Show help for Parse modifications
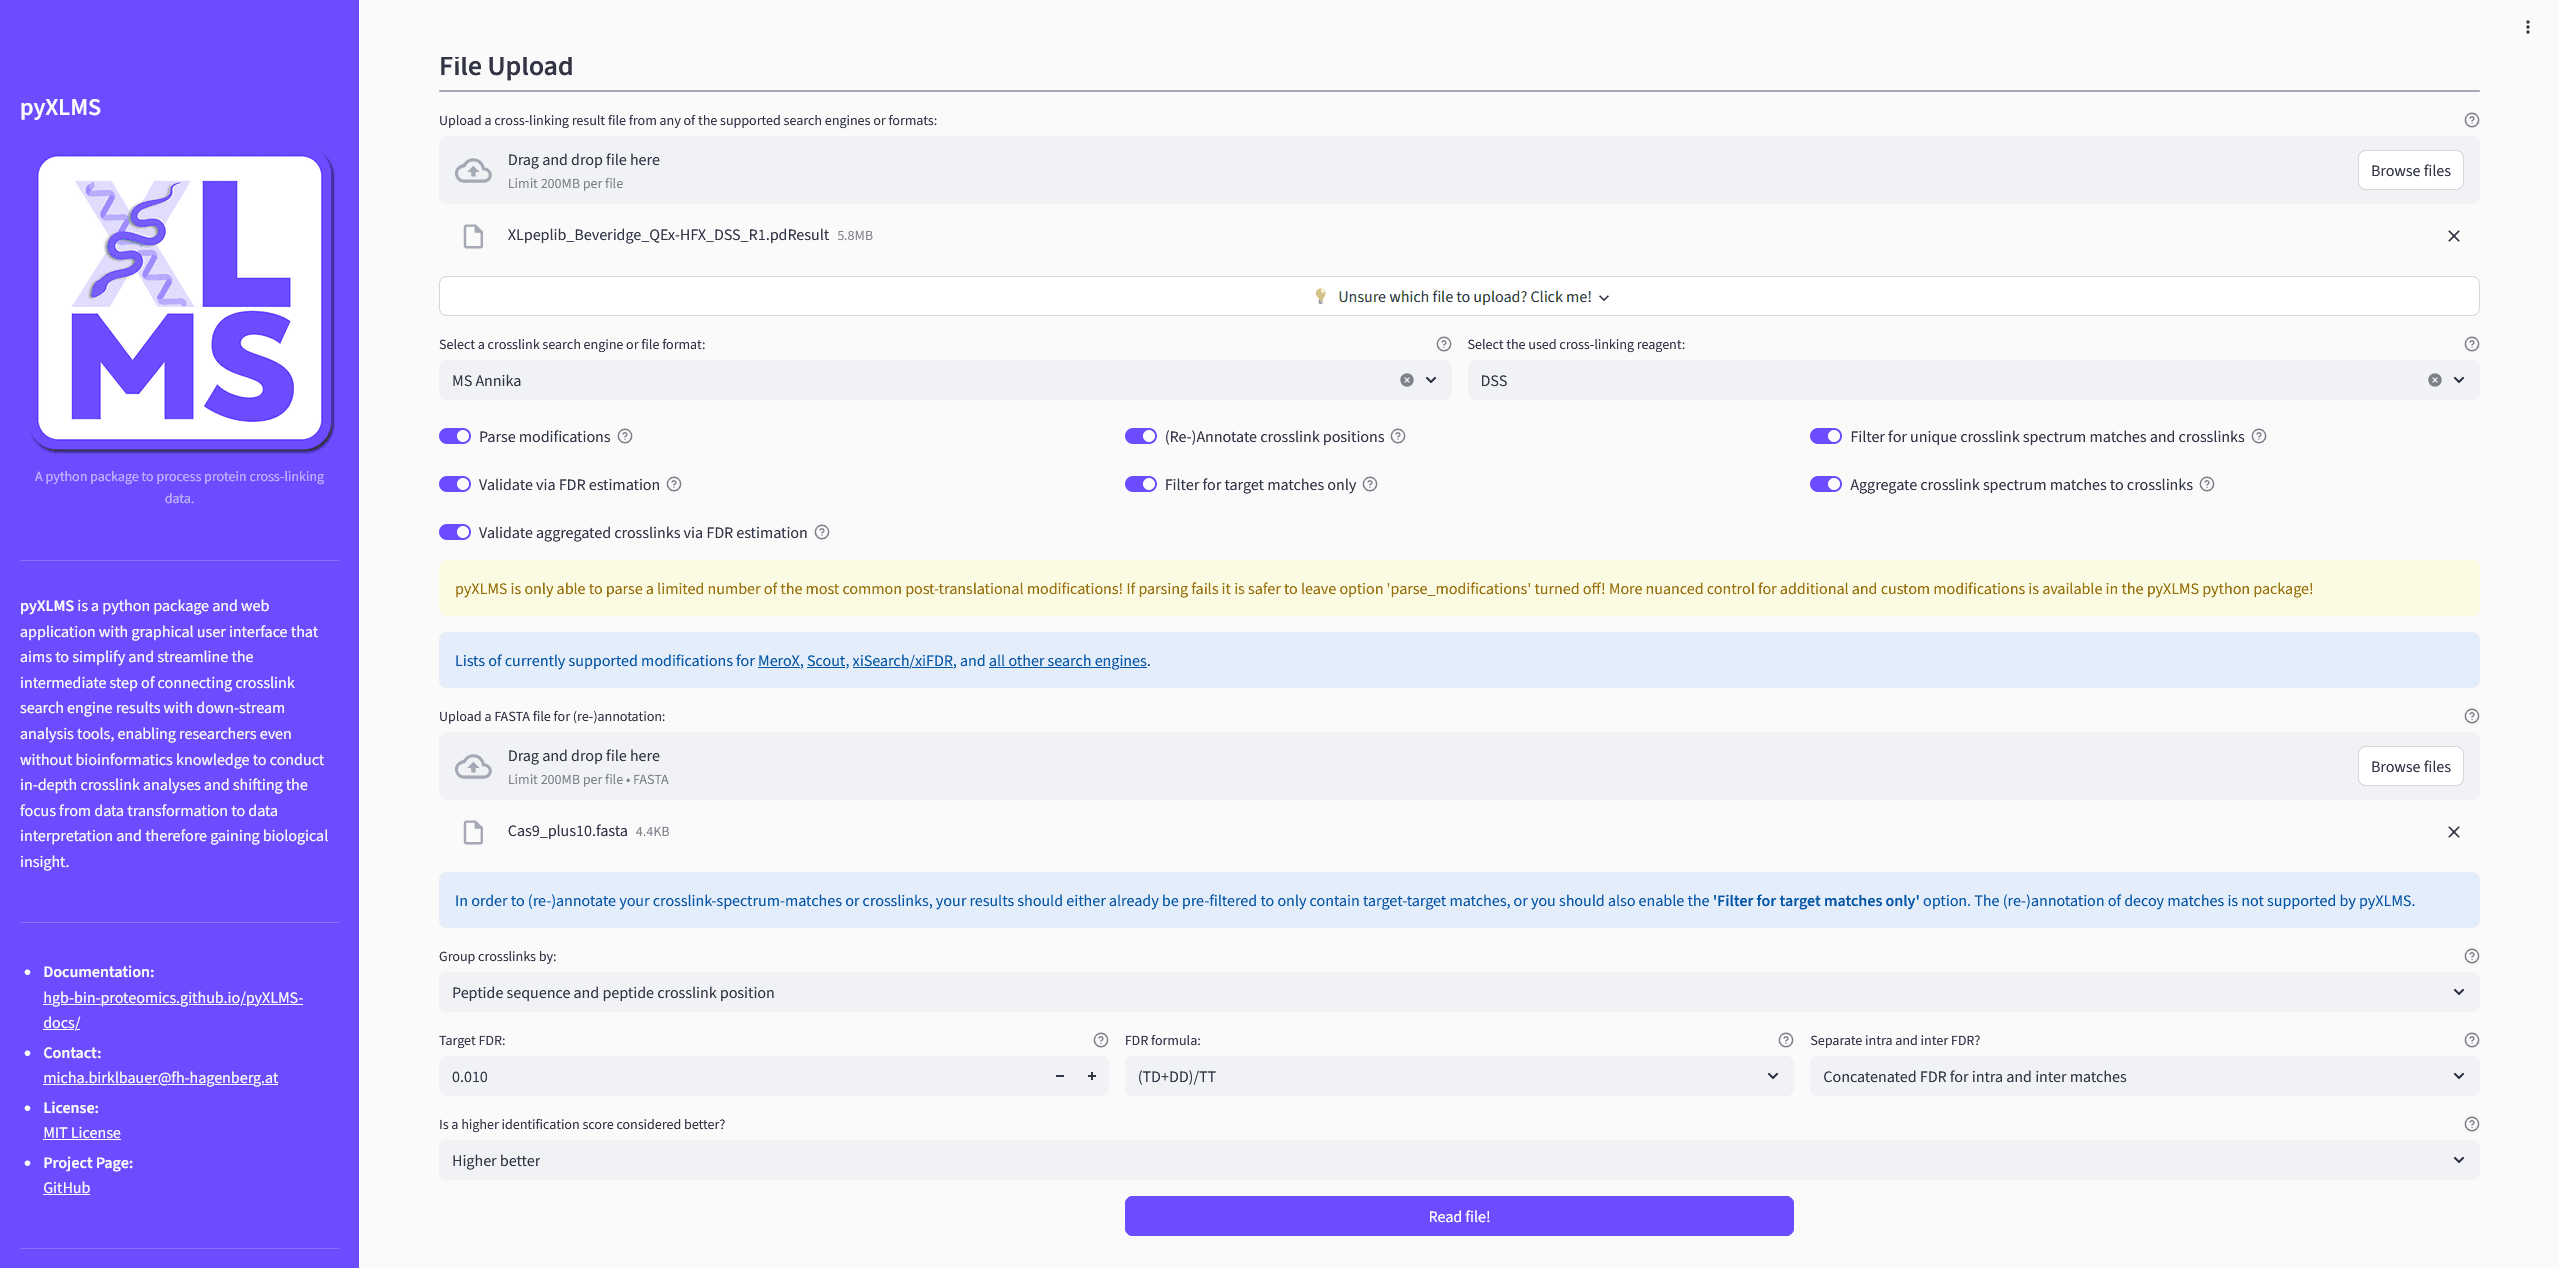 tap(625, 436)
